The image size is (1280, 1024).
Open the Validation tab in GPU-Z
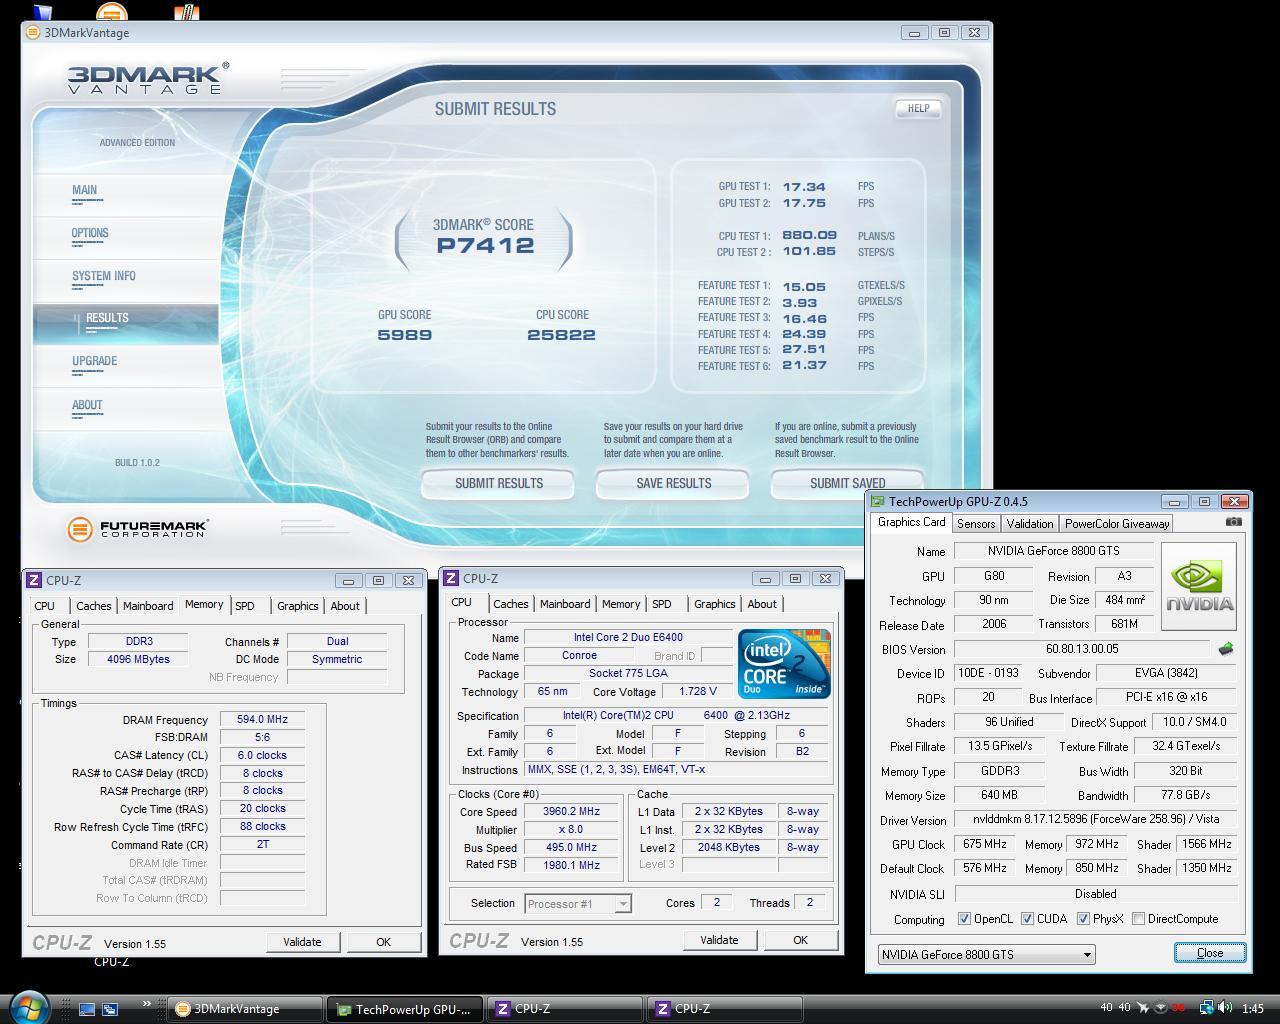[1030, 523]
